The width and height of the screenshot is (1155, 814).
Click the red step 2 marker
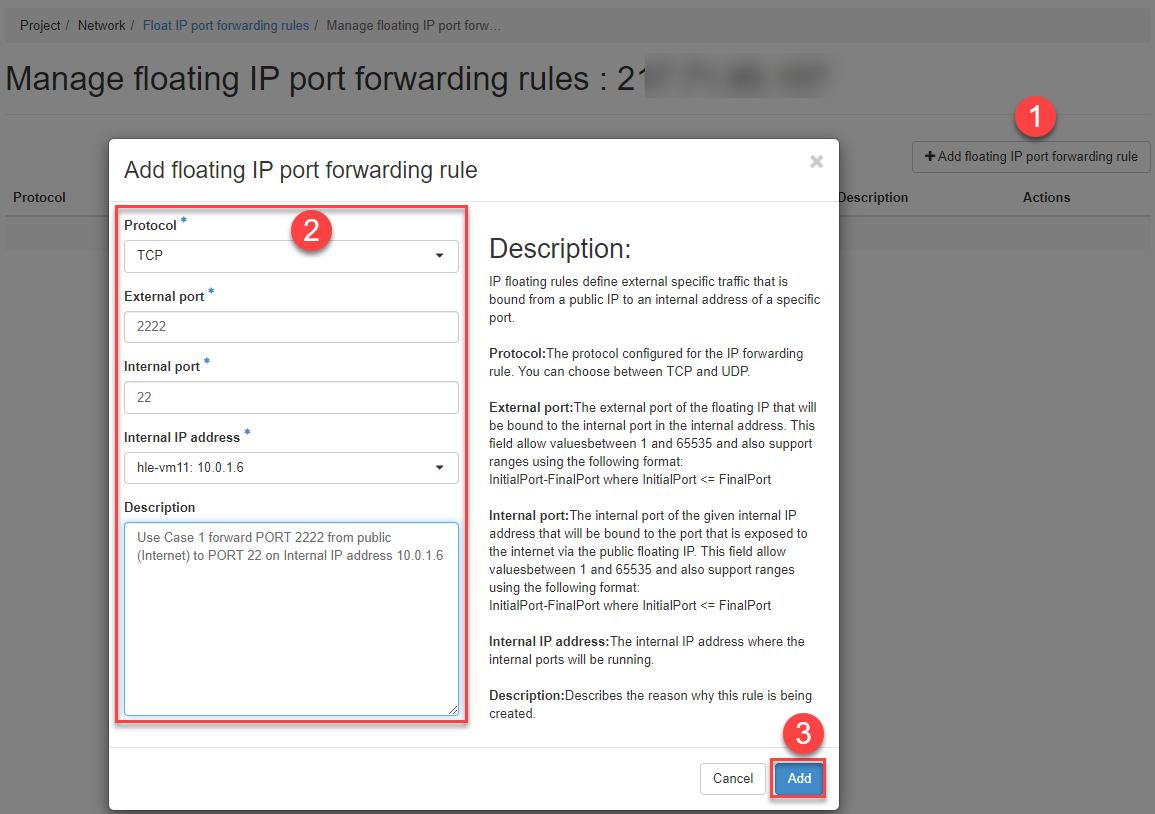311,231
